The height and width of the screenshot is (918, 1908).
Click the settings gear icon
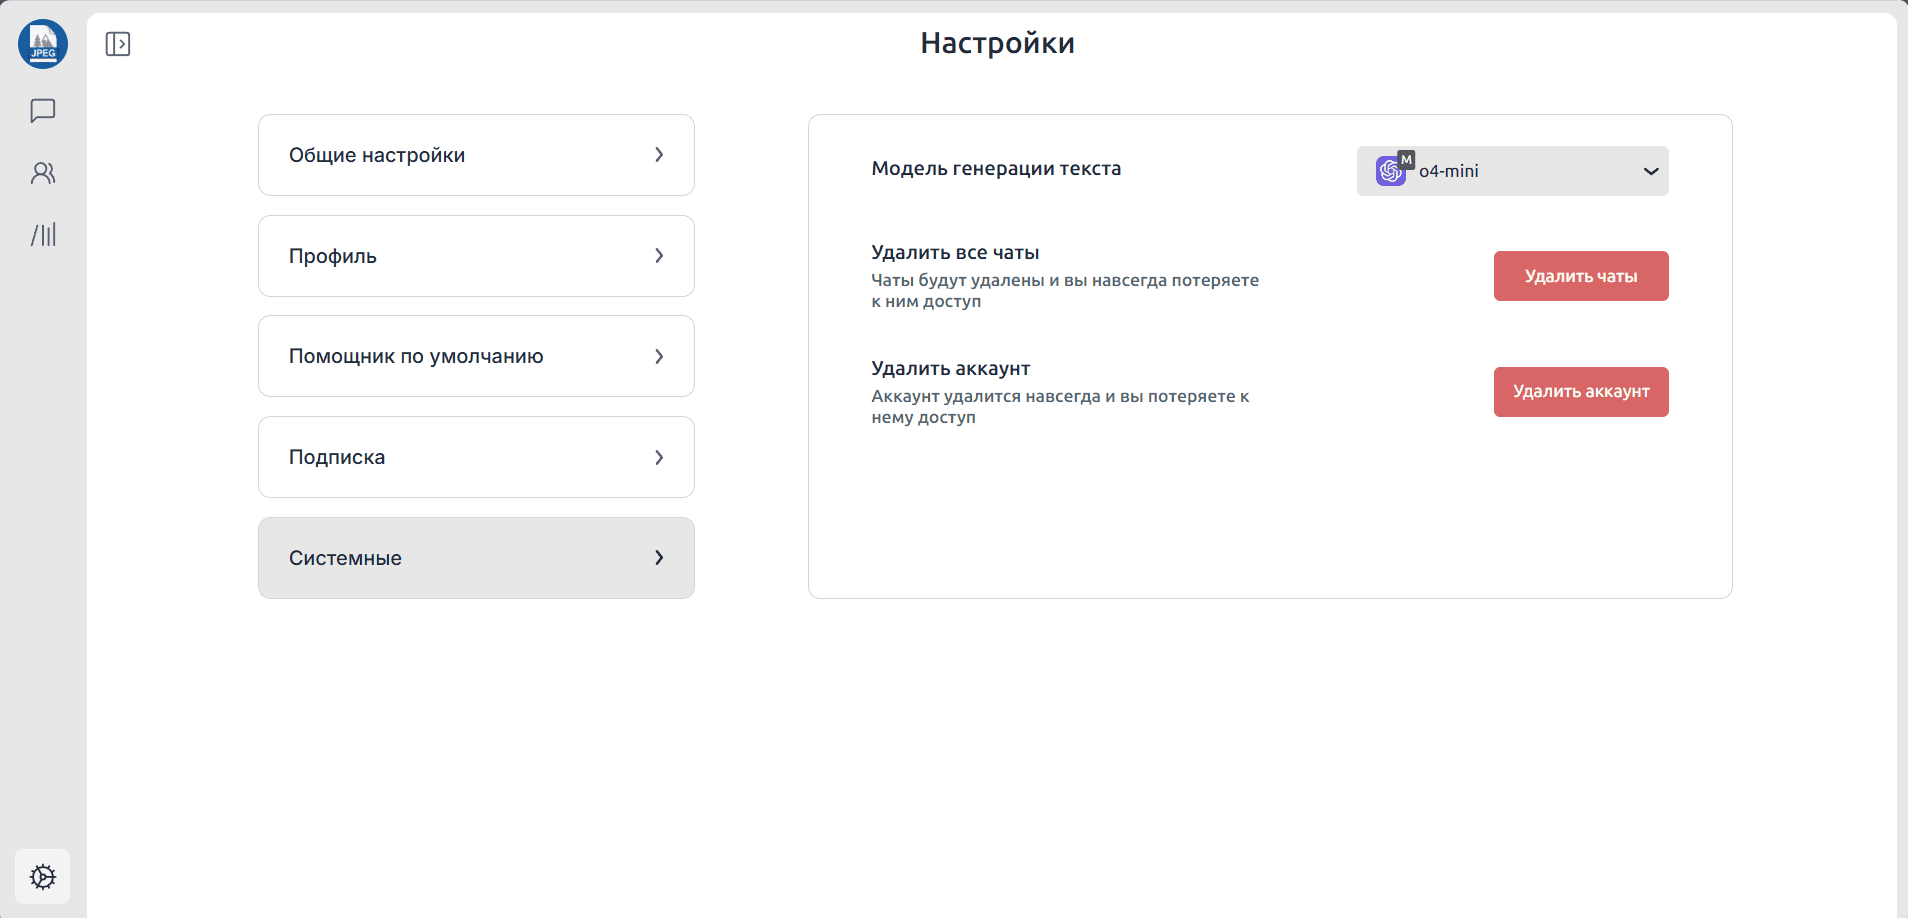[x=43, y=877]
